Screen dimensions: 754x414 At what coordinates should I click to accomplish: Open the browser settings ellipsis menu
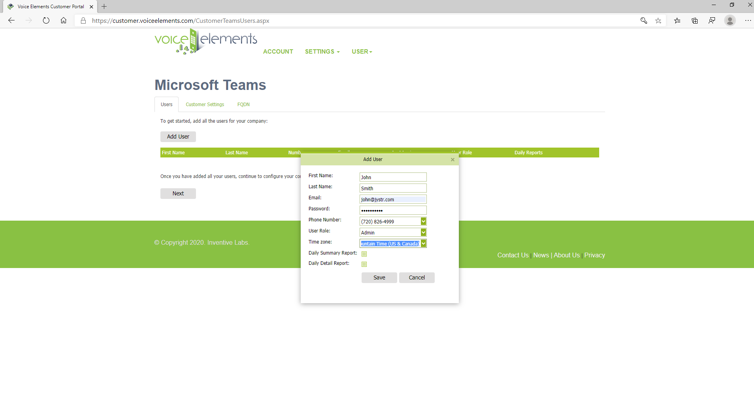(x=748, y=21)
